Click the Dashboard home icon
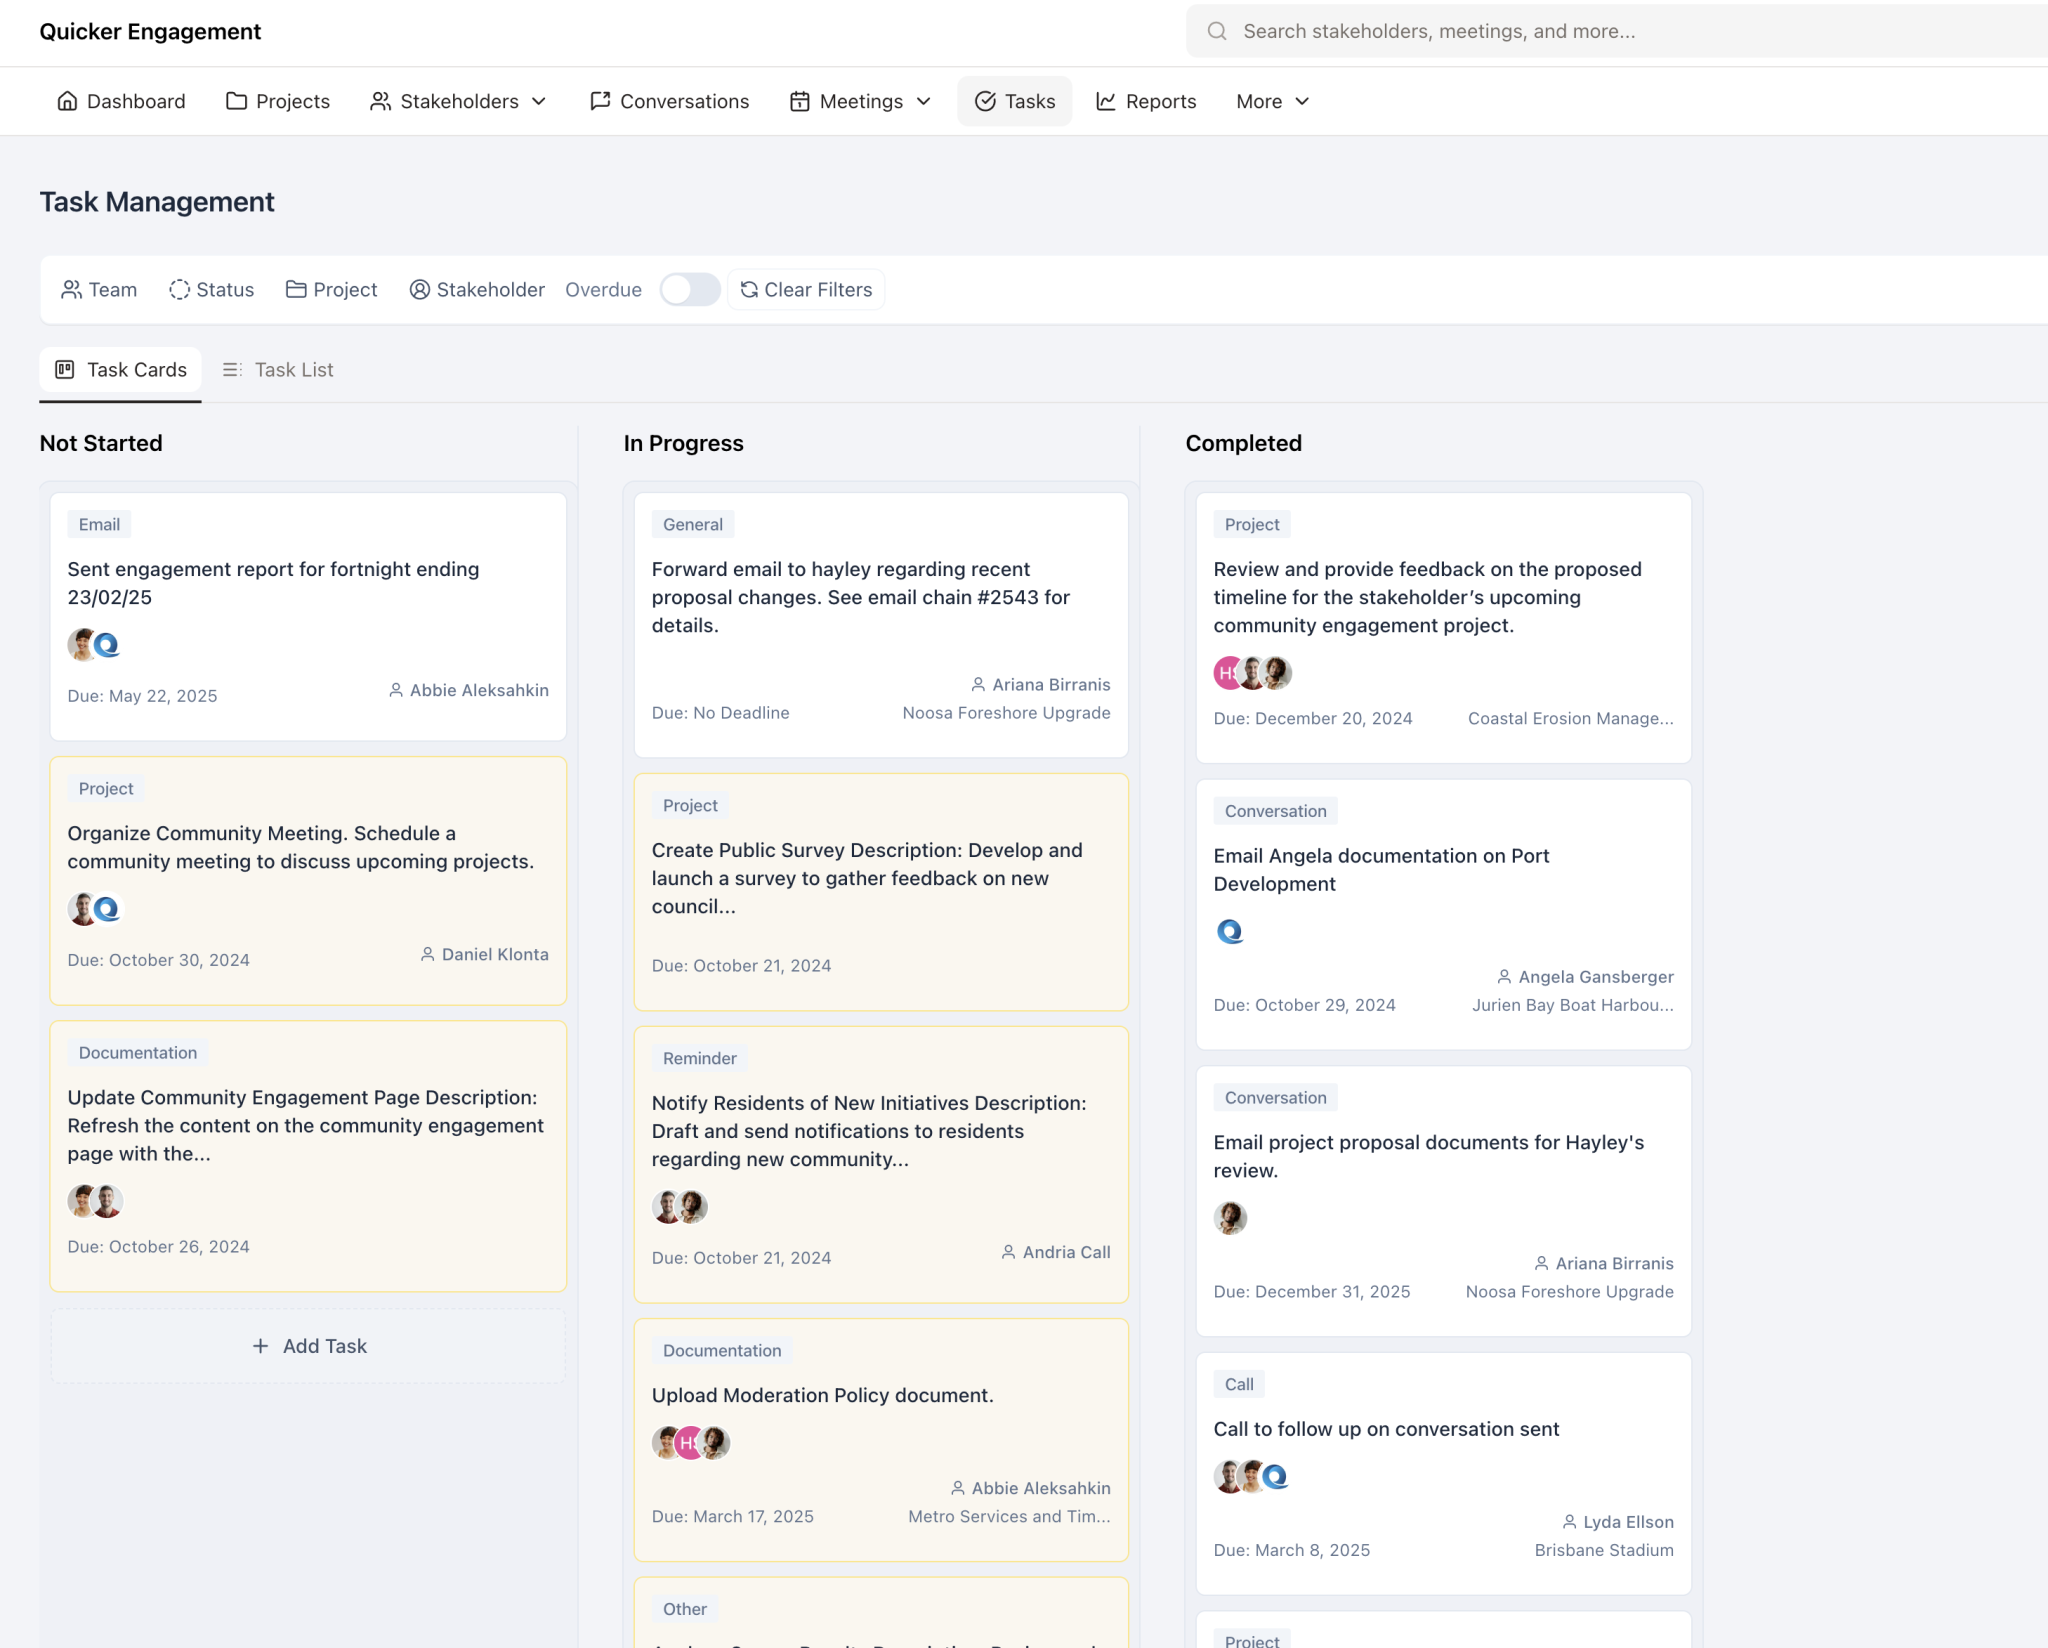The height and width of the screenshot is (1648, 2048). coord(67,101)
